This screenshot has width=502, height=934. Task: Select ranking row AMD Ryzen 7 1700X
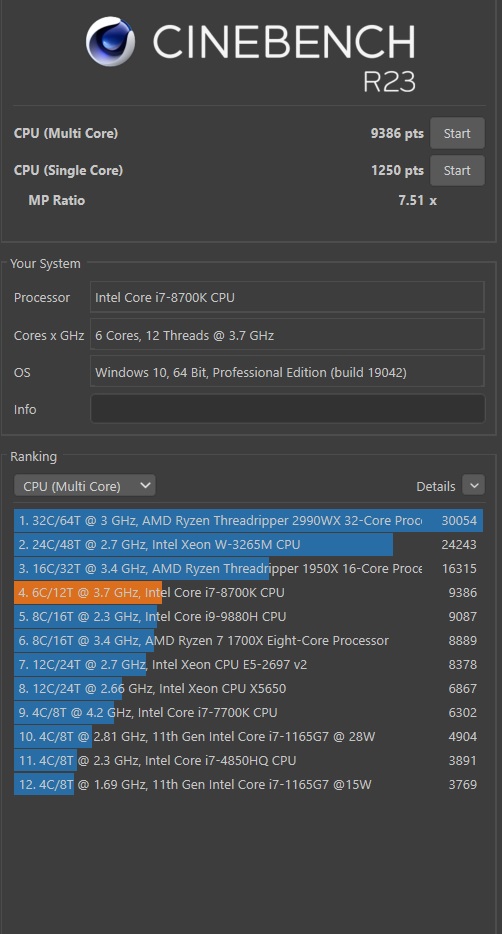[248, 640]
